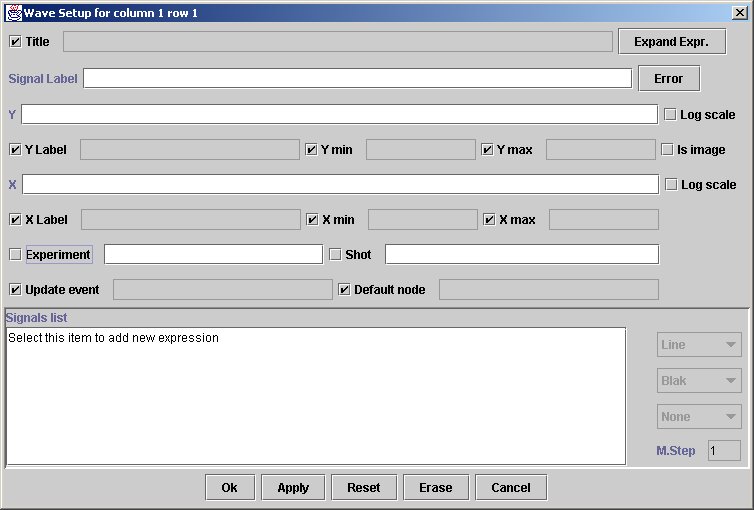754x510 pixels.
Task: Click the X Label text field
Action: 190,220
